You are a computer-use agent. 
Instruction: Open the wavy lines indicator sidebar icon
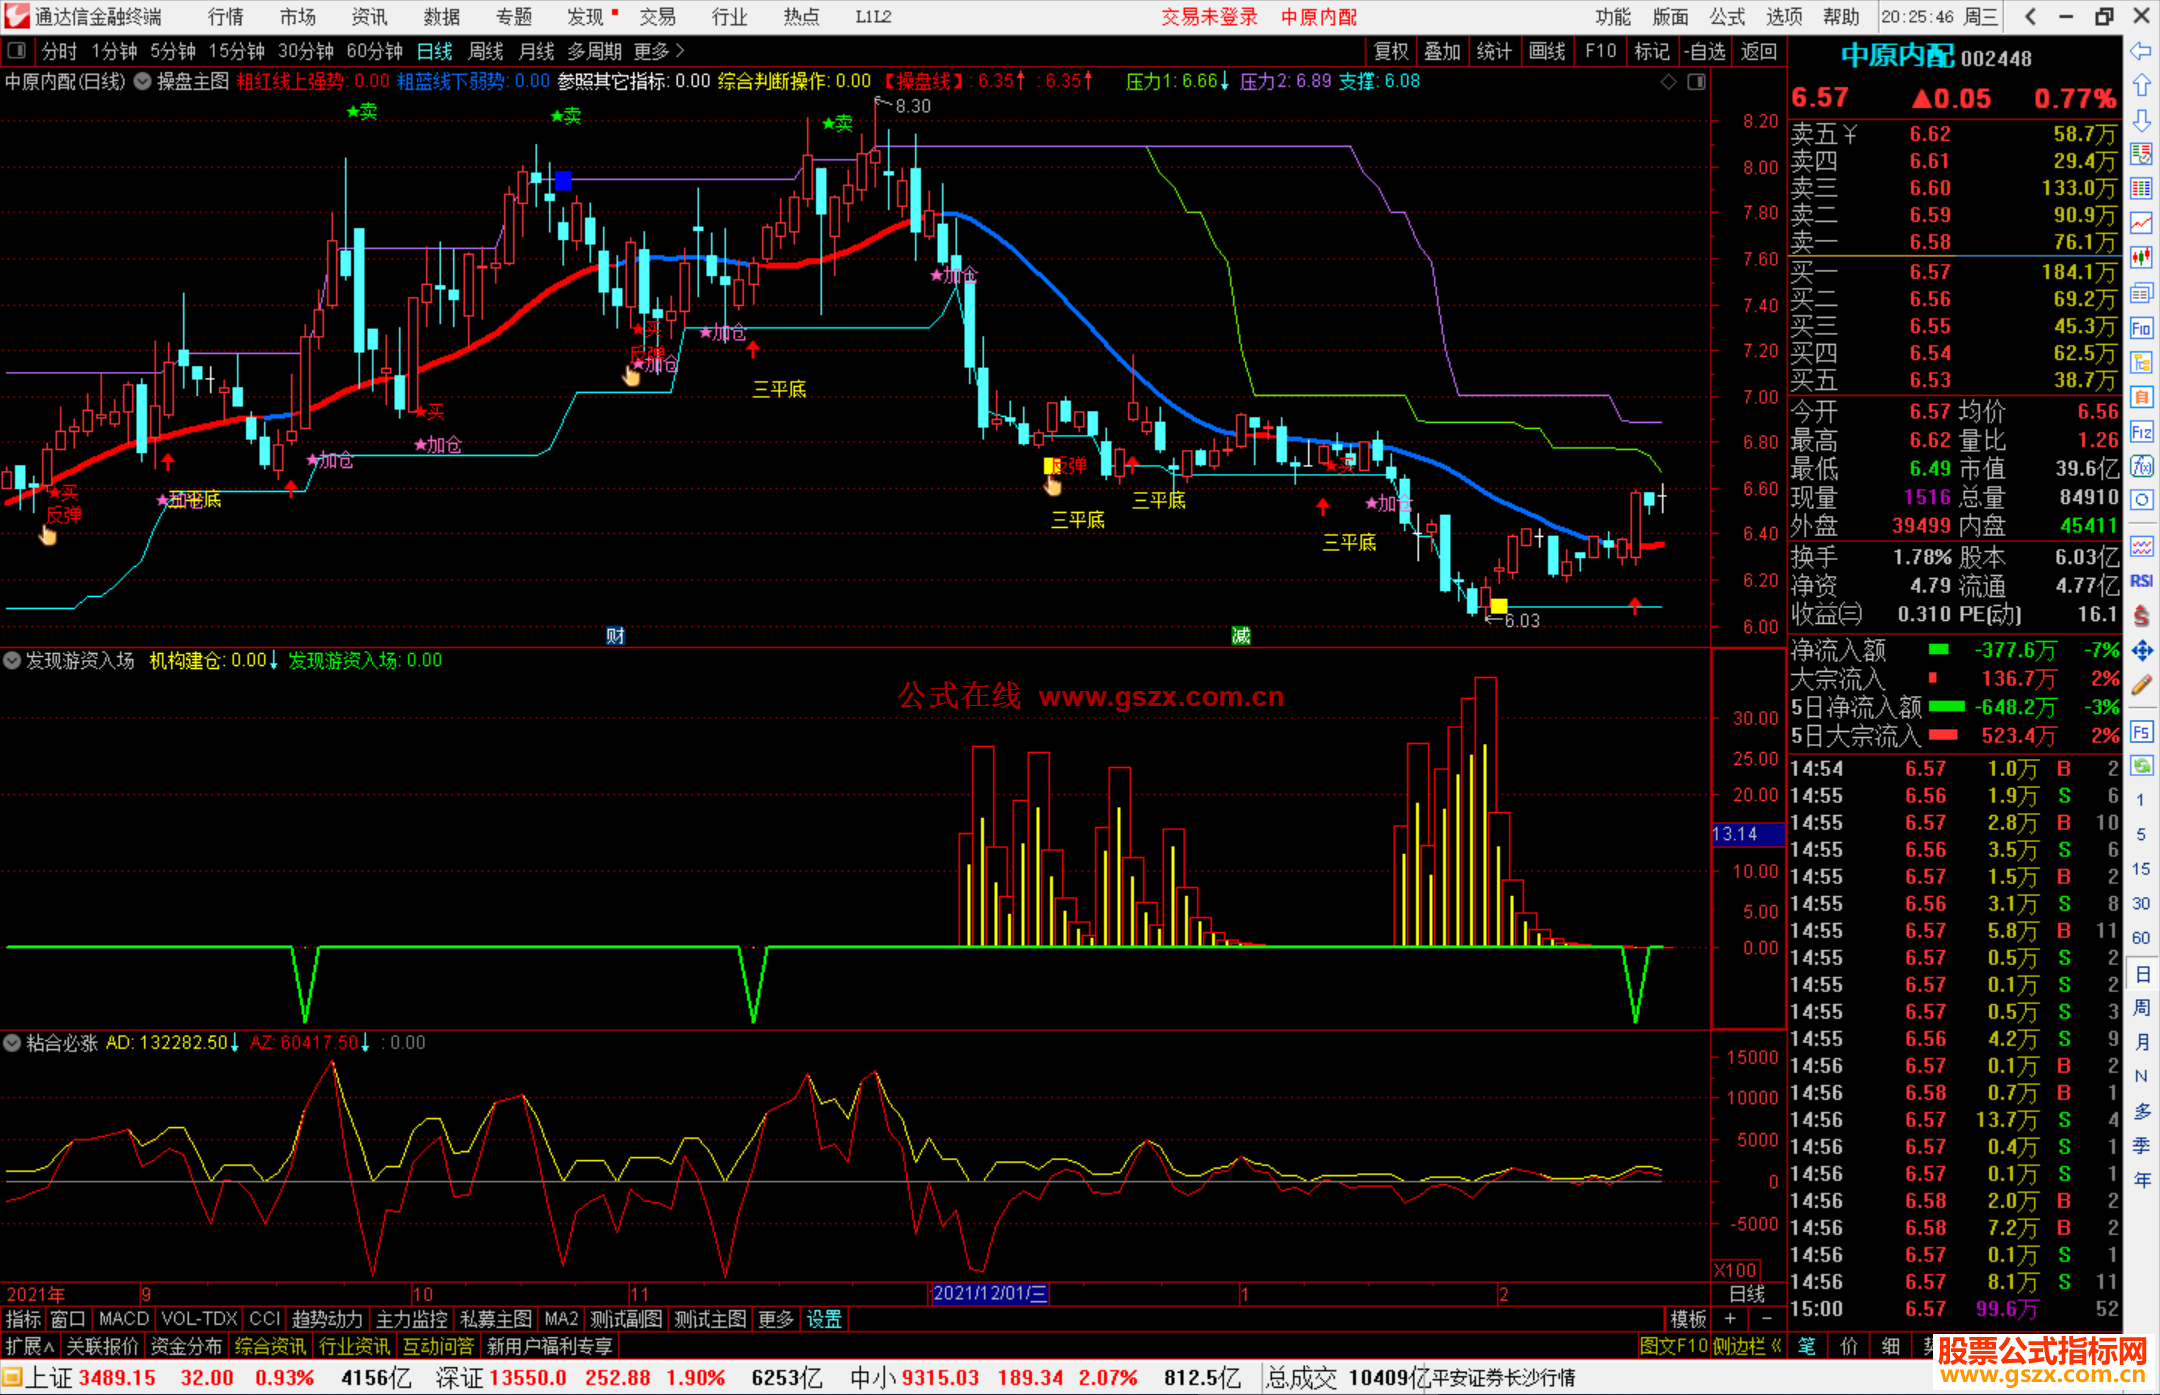pos(2141,546)
